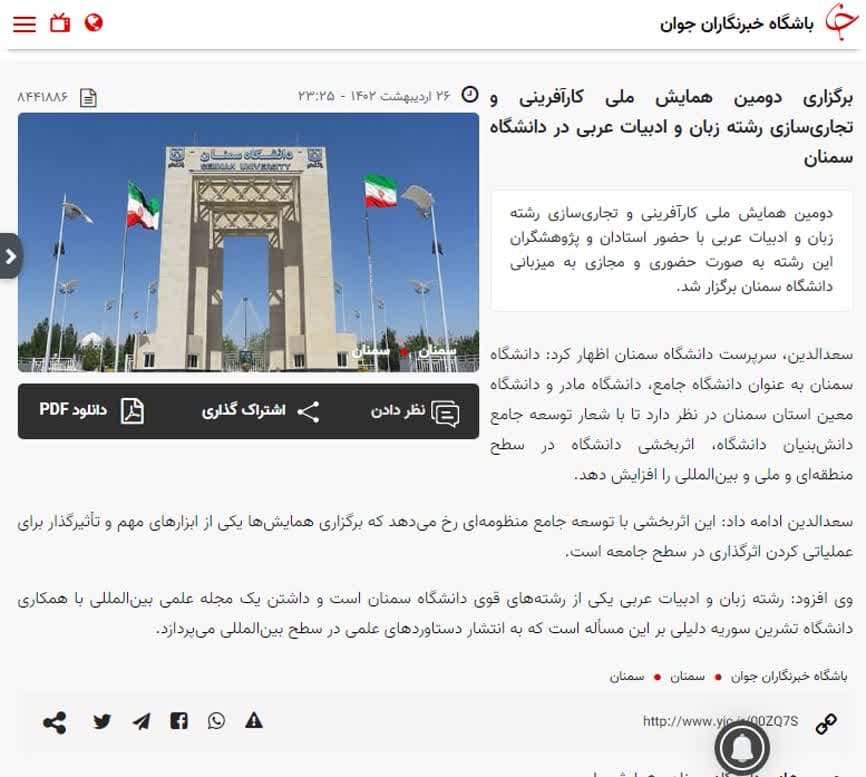This screenshot has height=777, width=866.
Task: Copy link using the chain icon
Action: (x=826, y=723)
